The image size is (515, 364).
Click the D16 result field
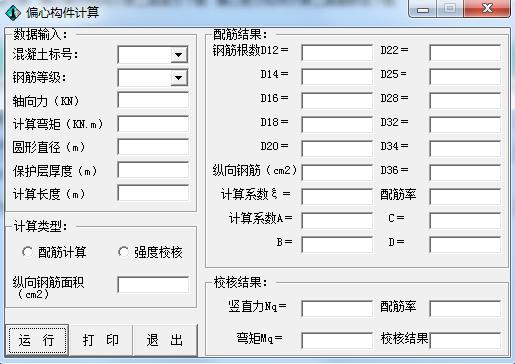337,101
